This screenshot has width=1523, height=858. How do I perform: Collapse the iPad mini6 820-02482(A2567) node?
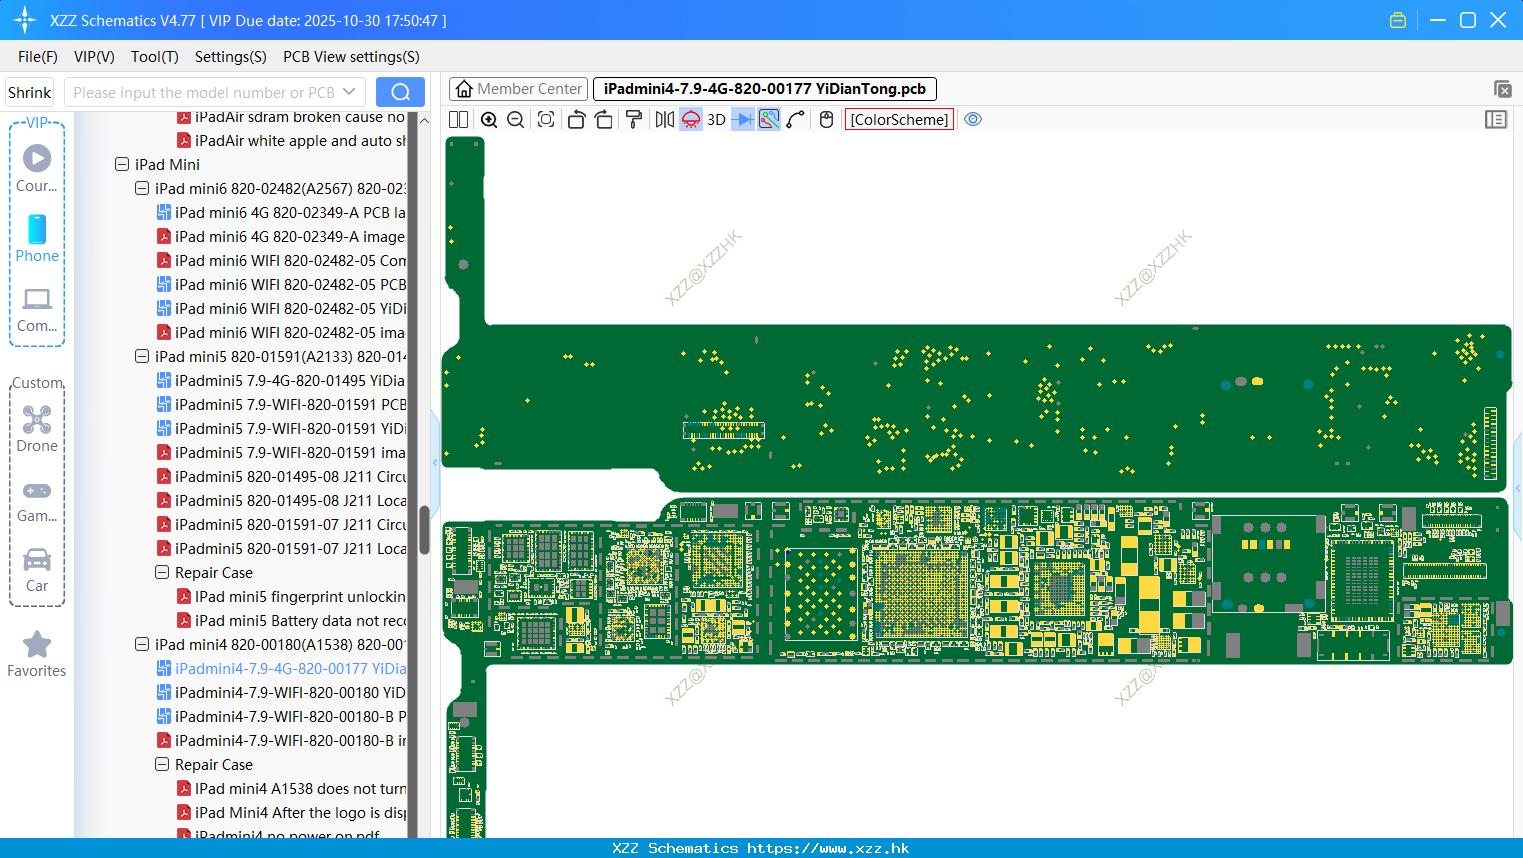(x=142, y=188)
